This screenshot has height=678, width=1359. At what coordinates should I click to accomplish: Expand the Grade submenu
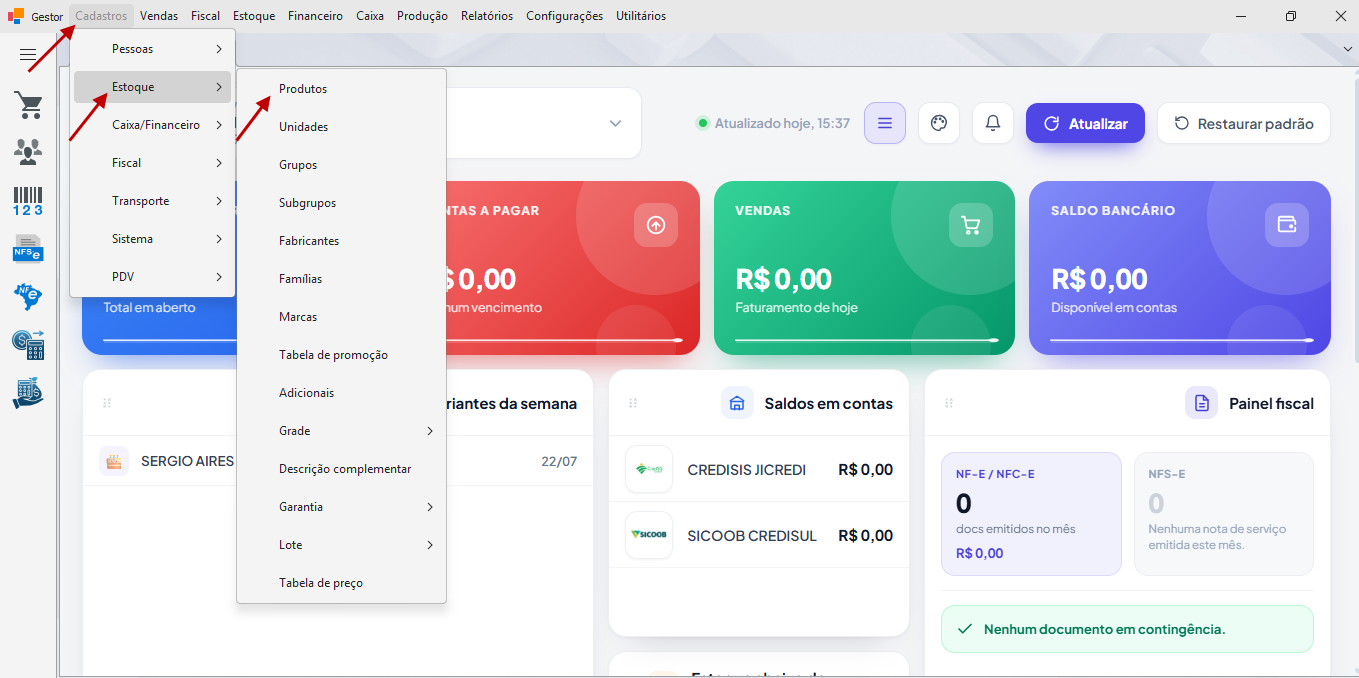(x=341, y=431)
